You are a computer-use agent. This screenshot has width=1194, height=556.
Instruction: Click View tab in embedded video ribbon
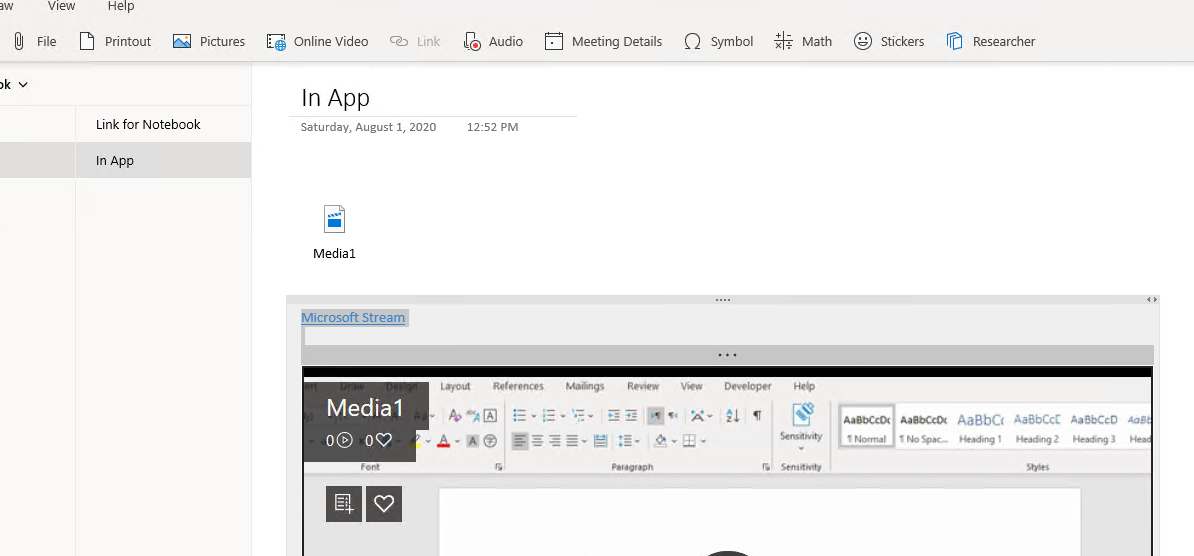[691, 386]
